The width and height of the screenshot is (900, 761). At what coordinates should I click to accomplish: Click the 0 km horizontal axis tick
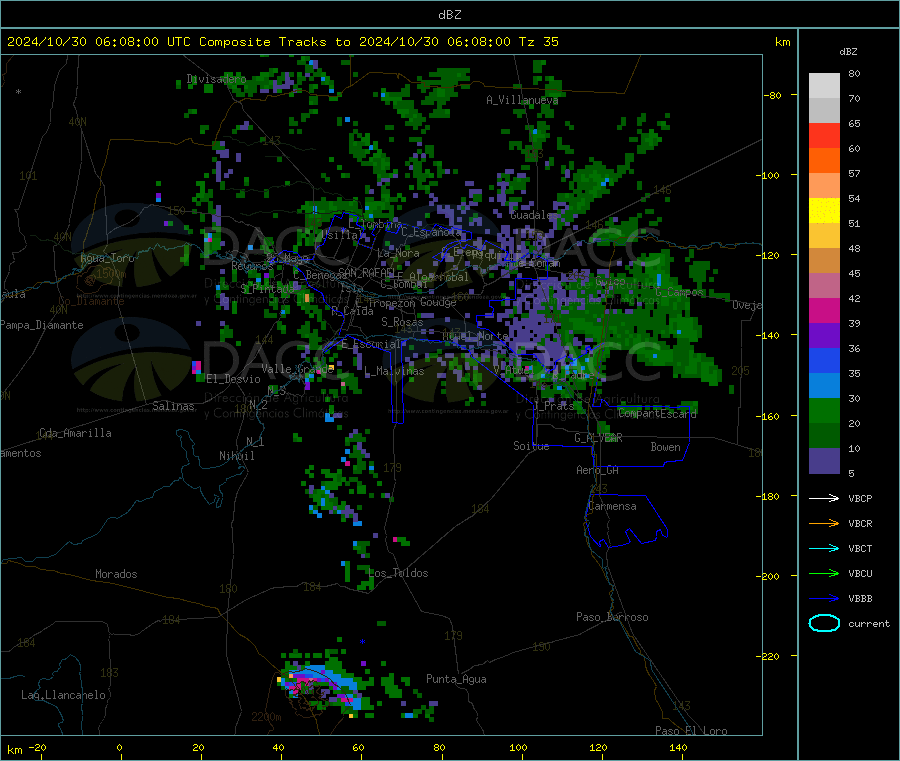pos(119,747)
